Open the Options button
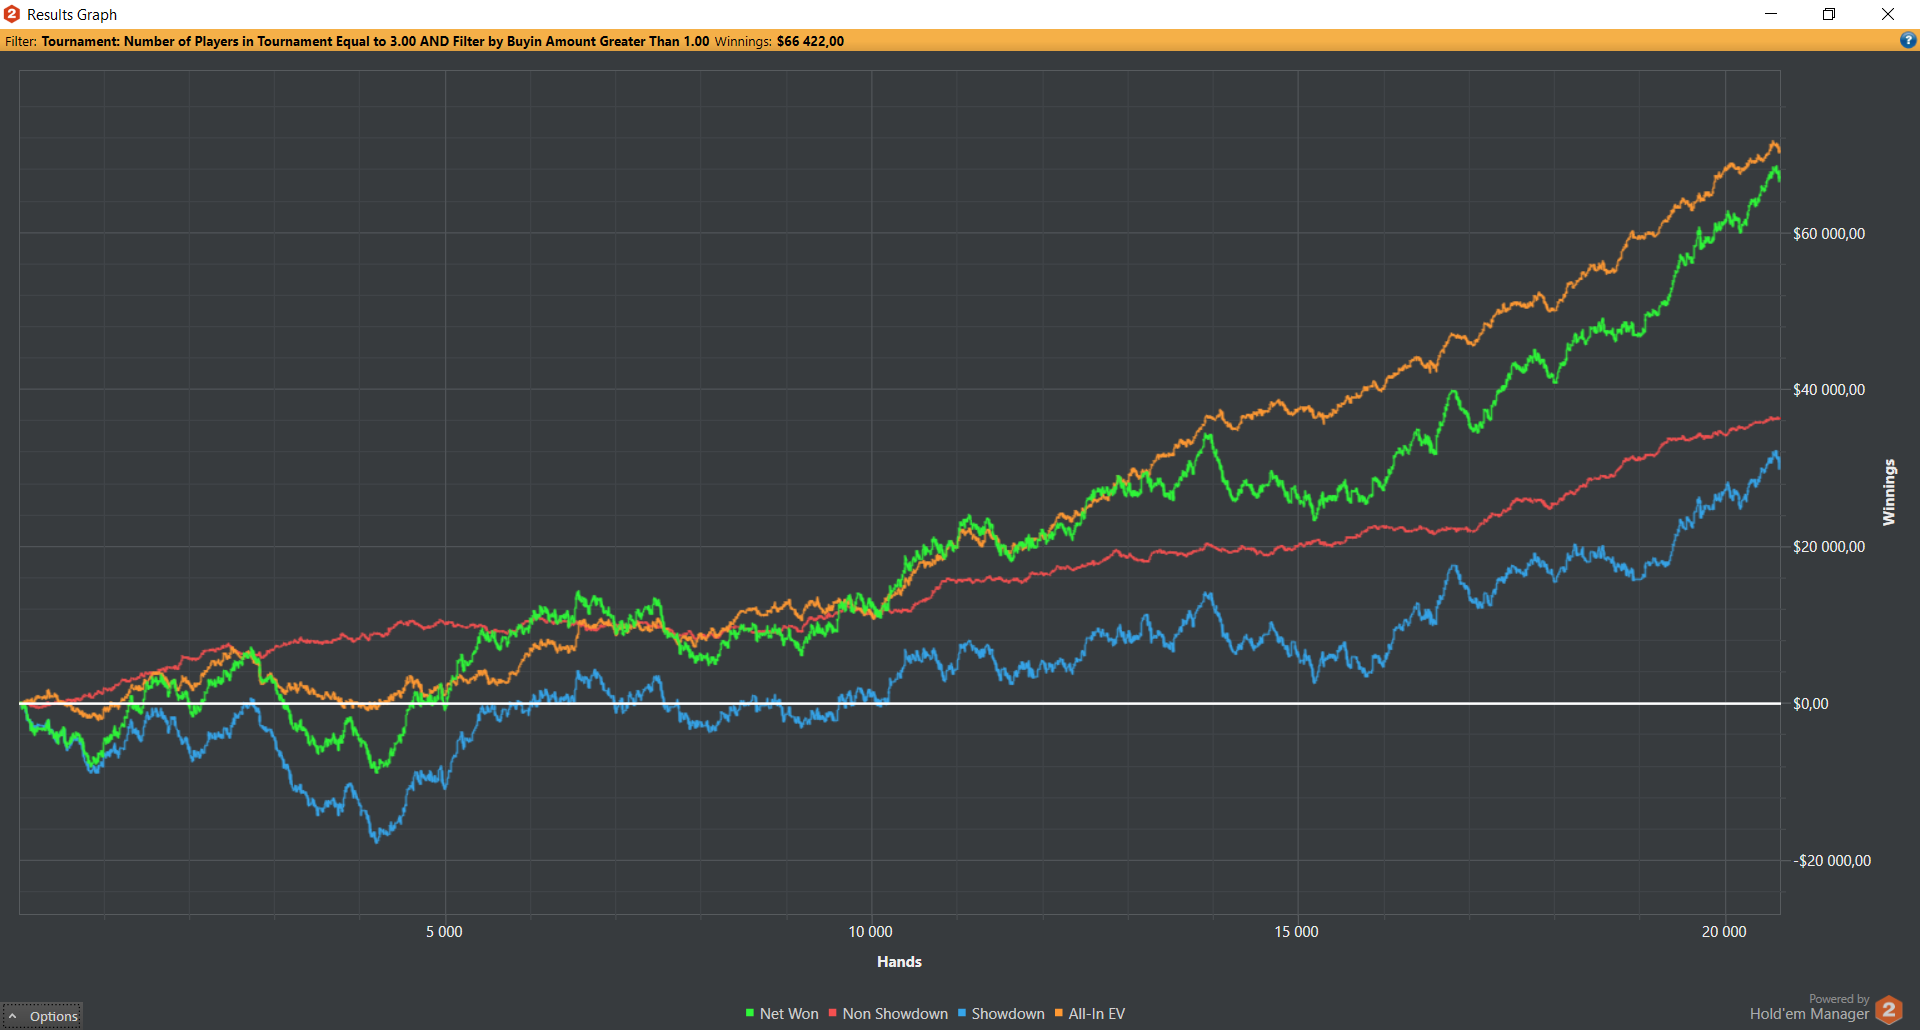Screen dimensions: 1920x1030 coord(42,1016)
